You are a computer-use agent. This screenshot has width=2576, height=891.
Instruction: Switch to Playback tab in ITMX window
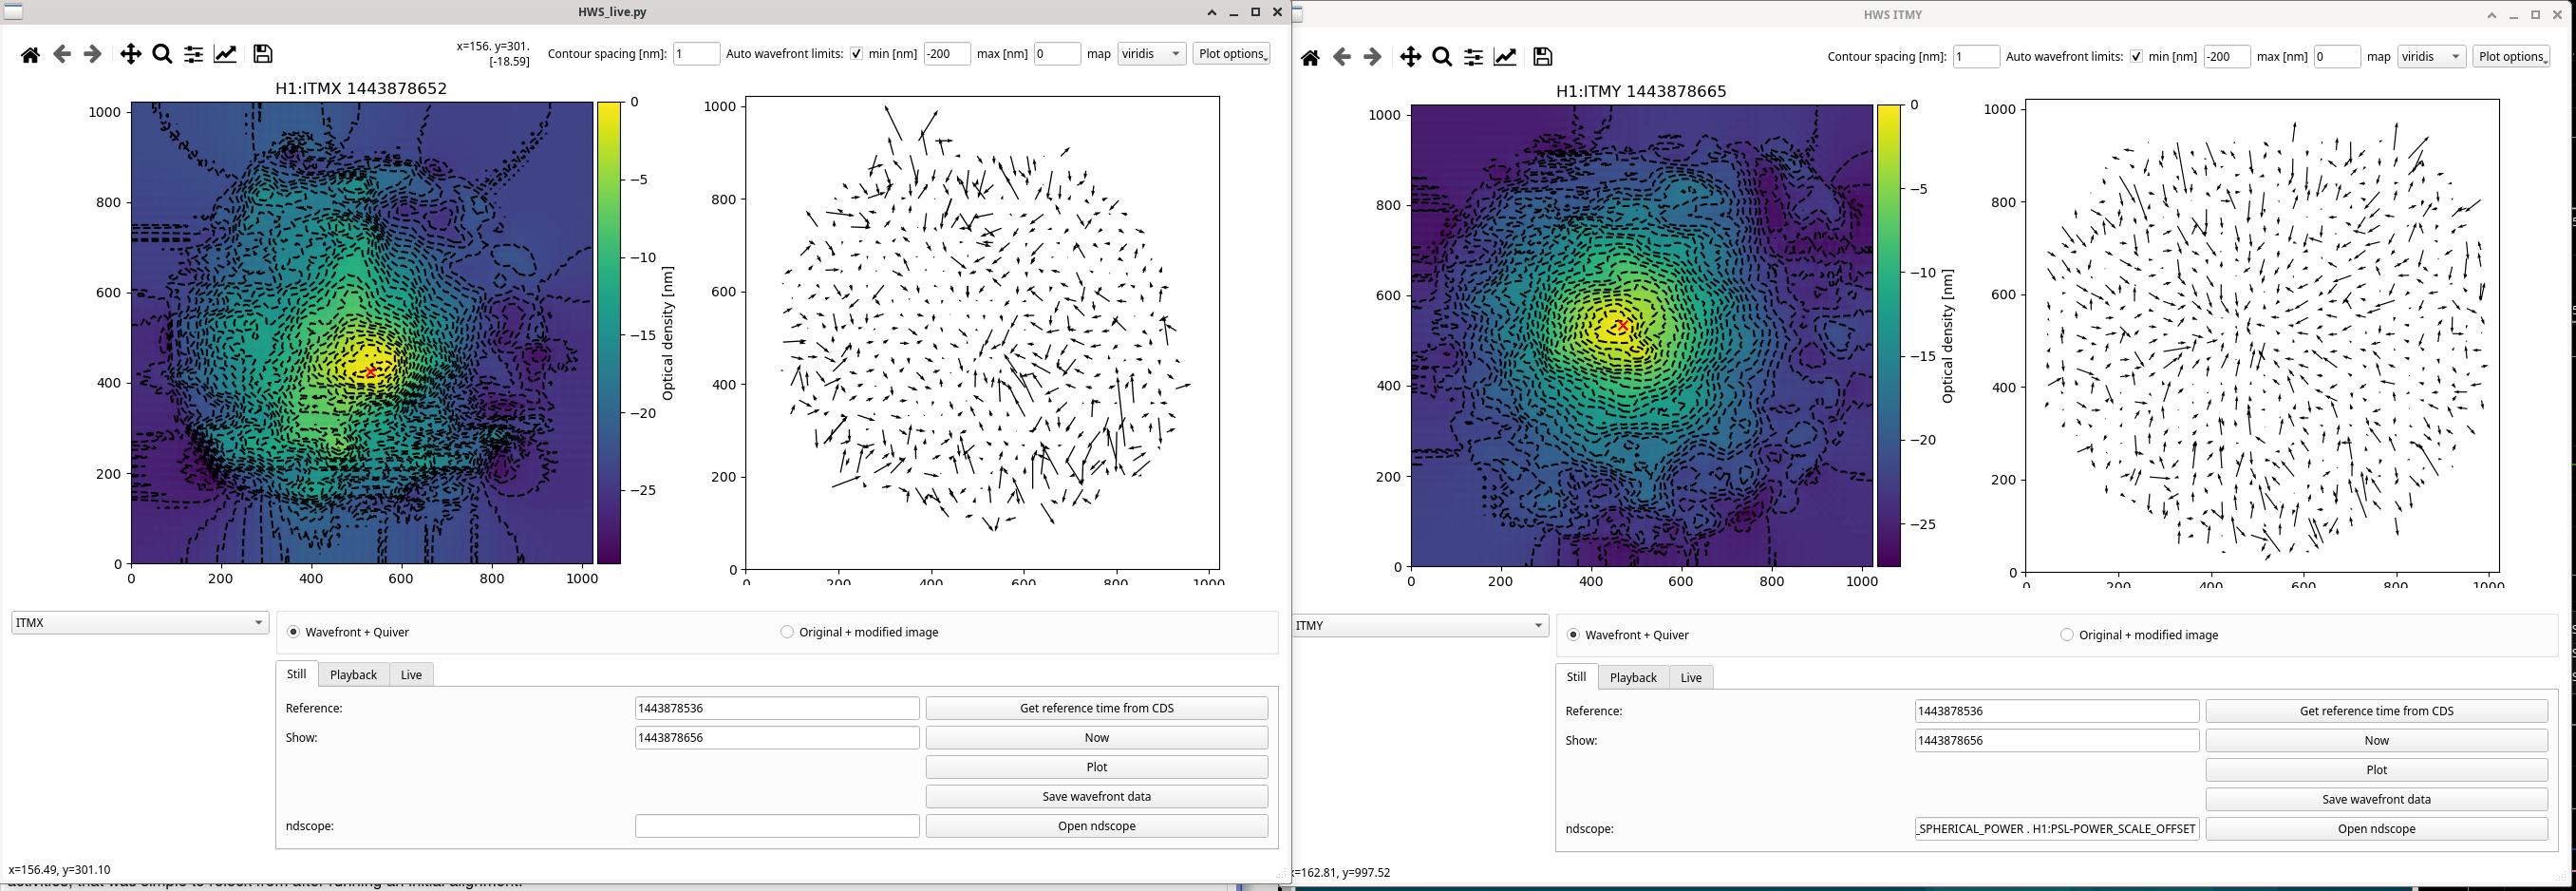tap(353, 675)
